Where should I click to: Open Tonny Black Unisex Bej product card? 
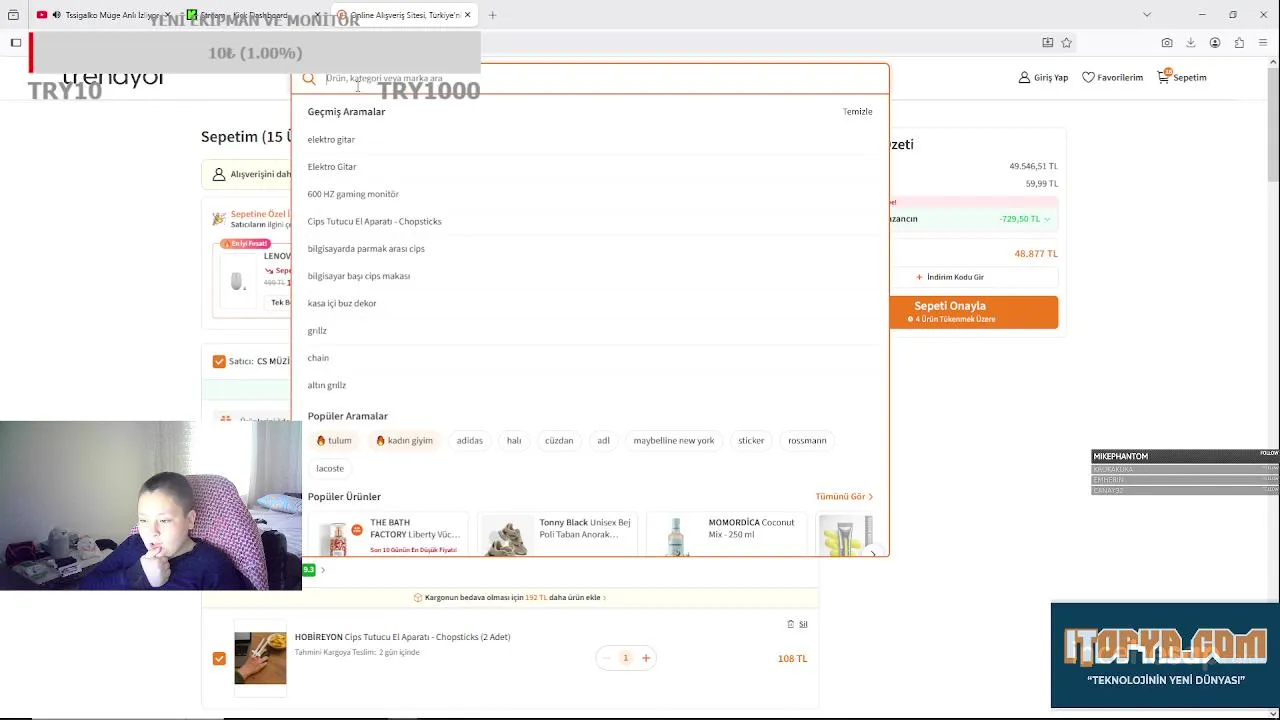tap(557, 535)
